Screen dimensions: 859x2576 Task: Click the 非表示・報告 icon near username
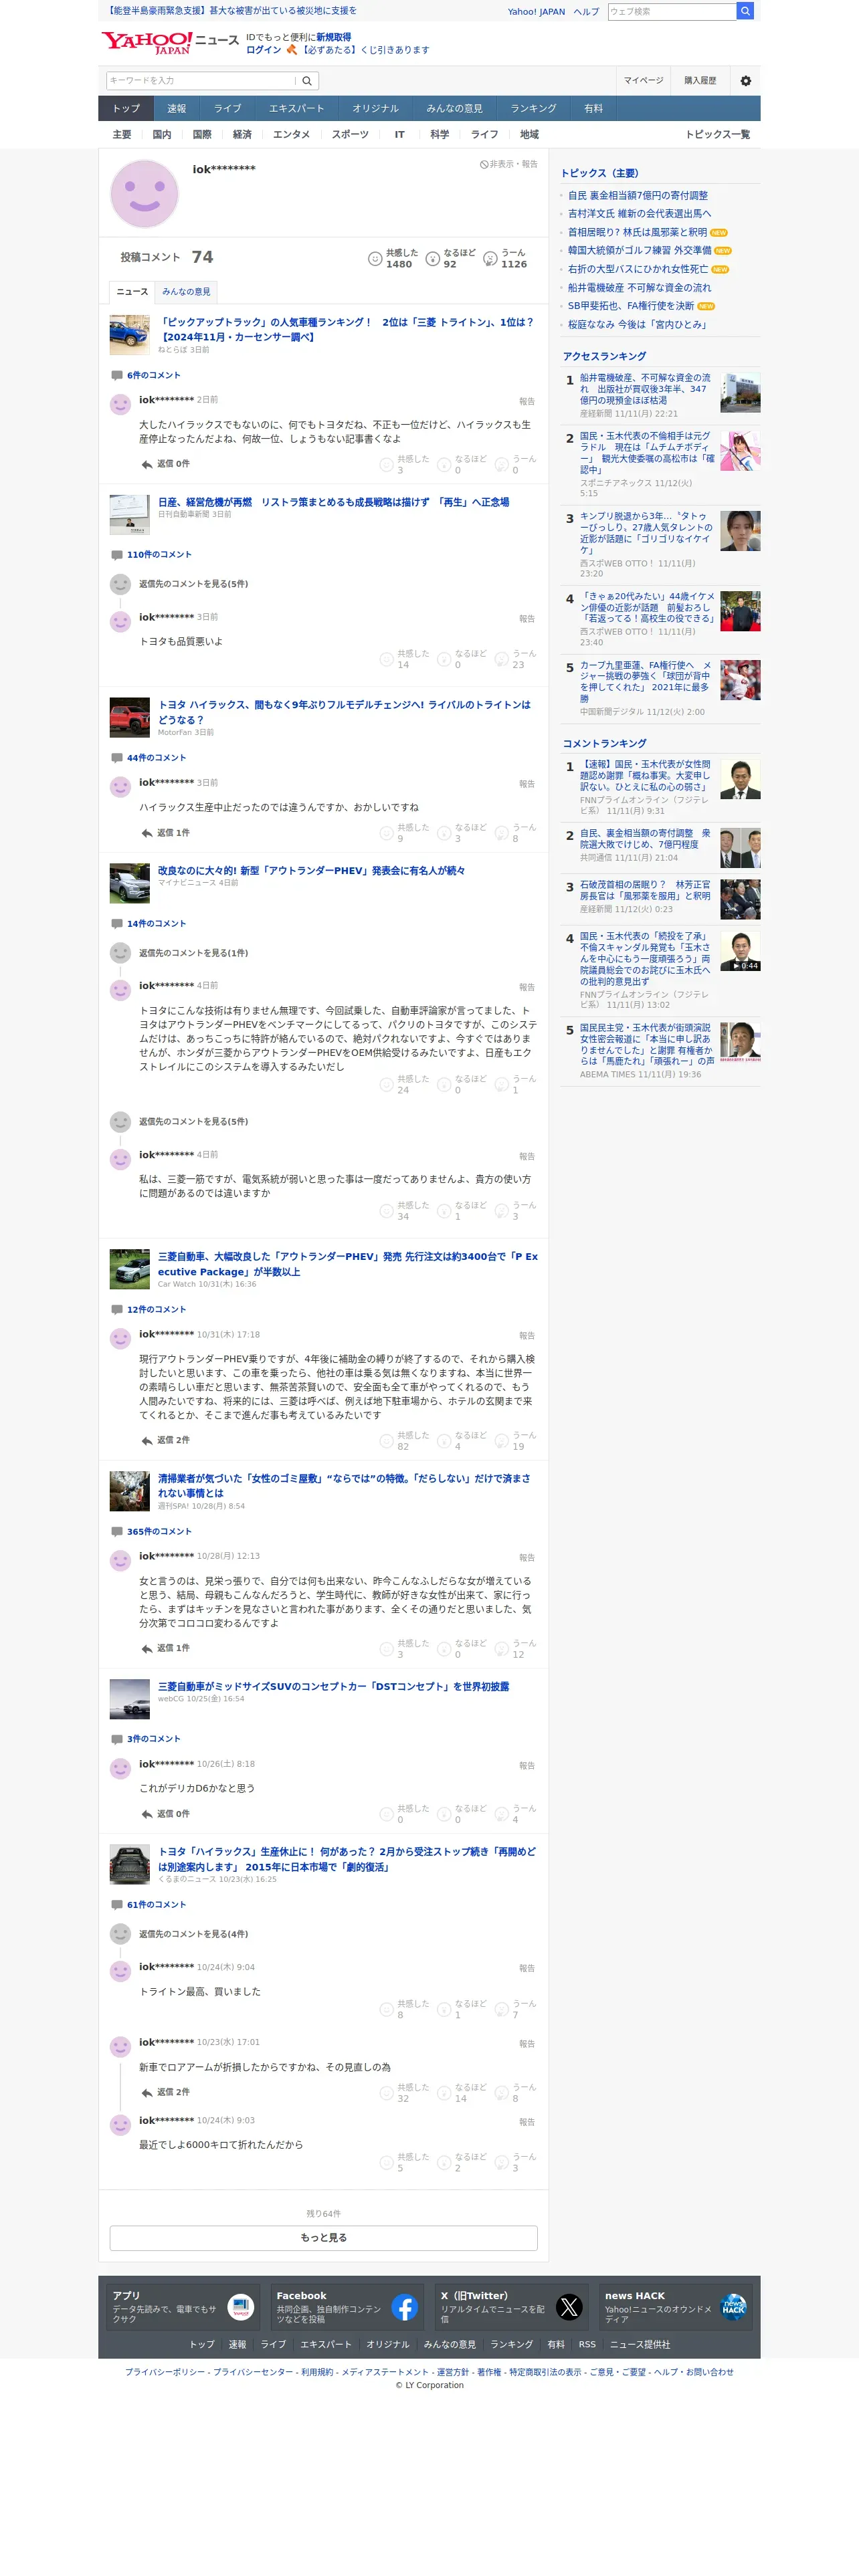tap(484, 165)
